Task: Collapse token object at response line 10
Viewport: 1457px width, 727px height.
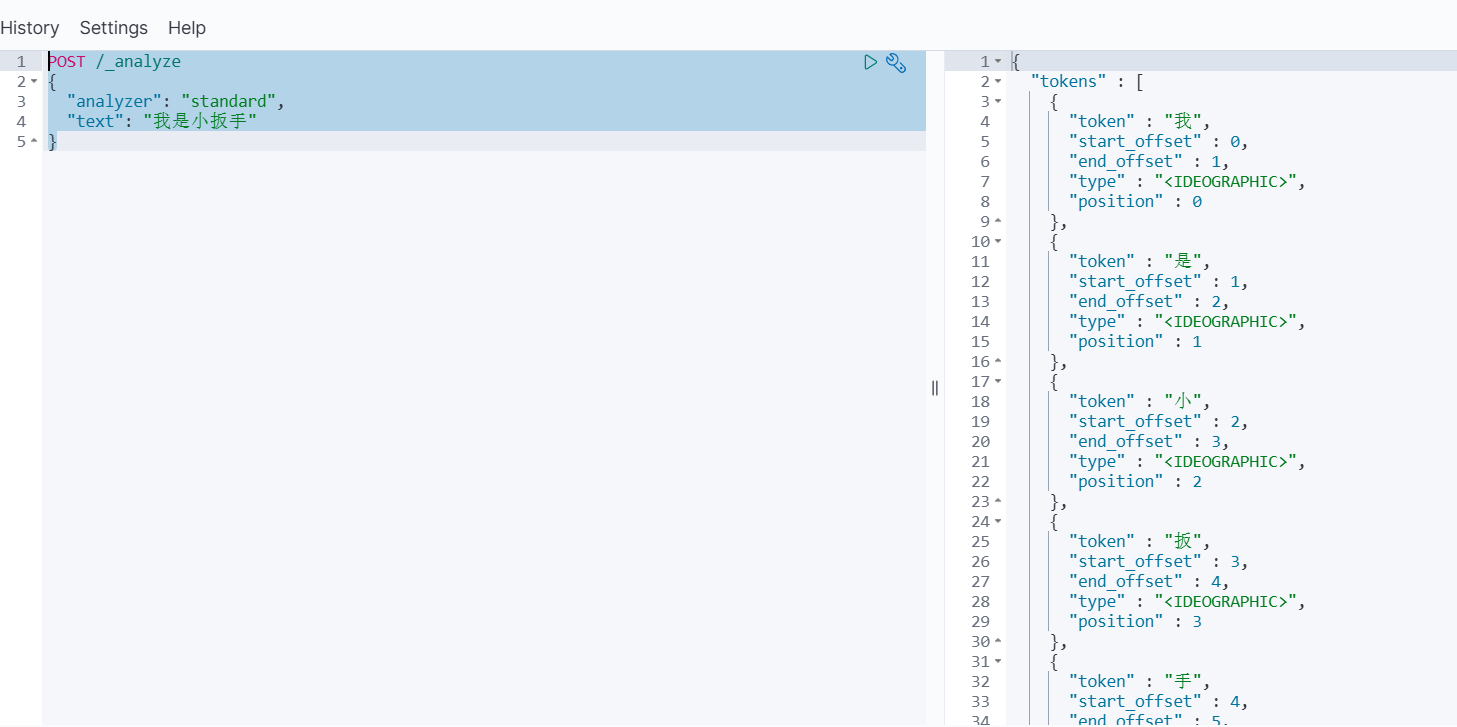Action: (998, 242)
